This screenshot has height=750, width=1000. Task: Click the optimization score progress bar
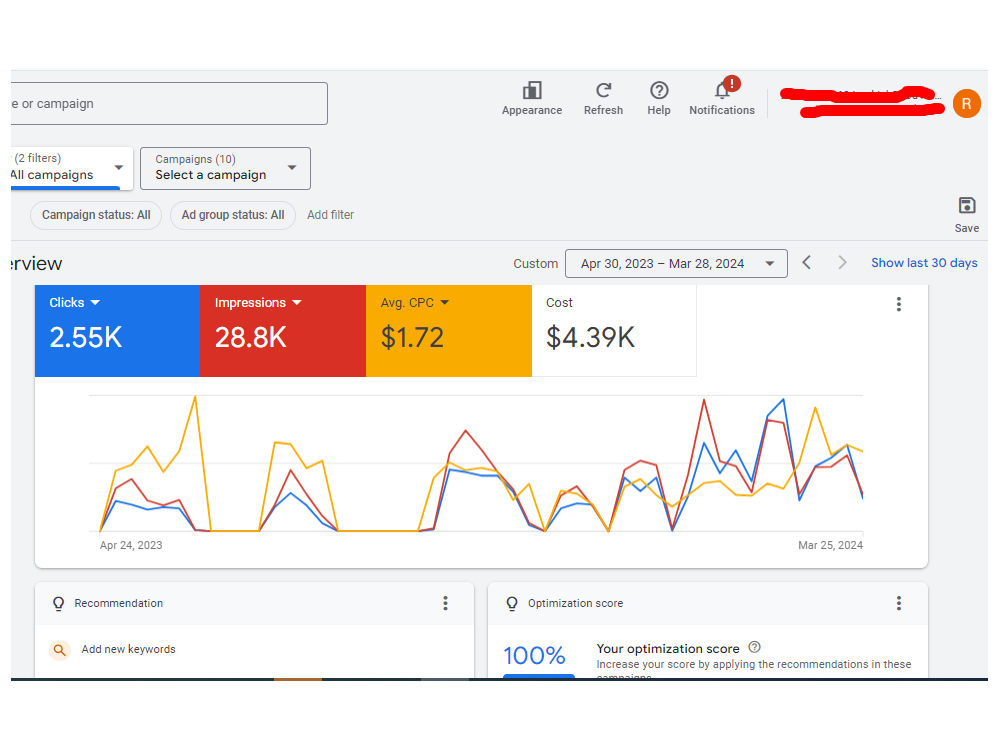(x=539, y=676)
